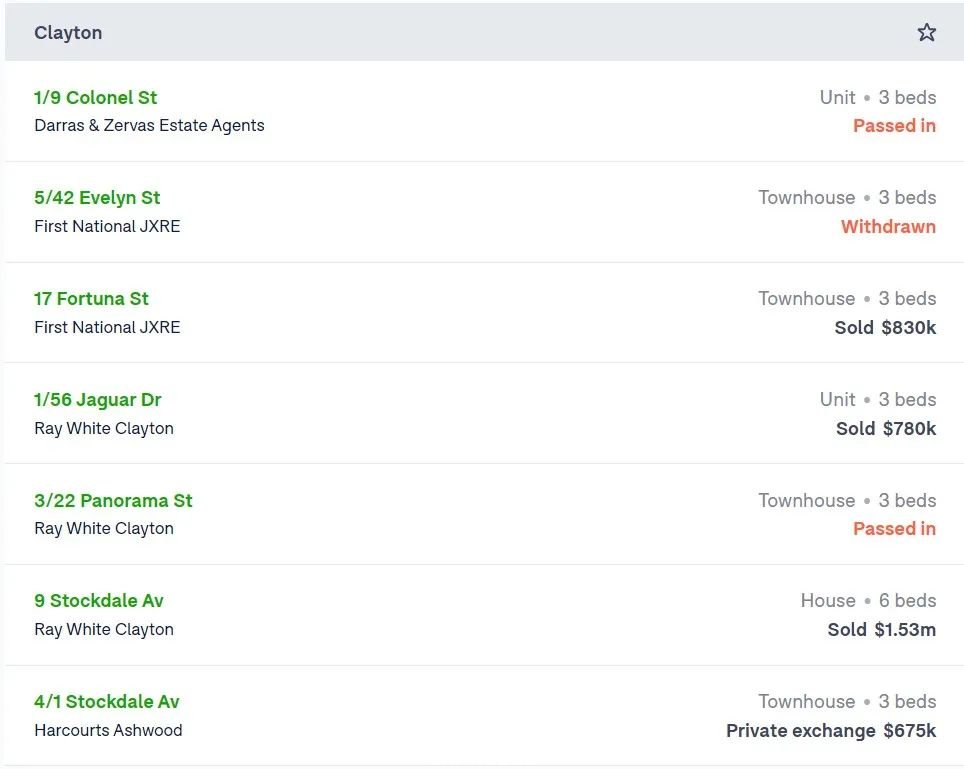The width and height of the screenshot is (964, 769).
Task: Click Passed in status for Panorama St
Action: click(895, 529)
